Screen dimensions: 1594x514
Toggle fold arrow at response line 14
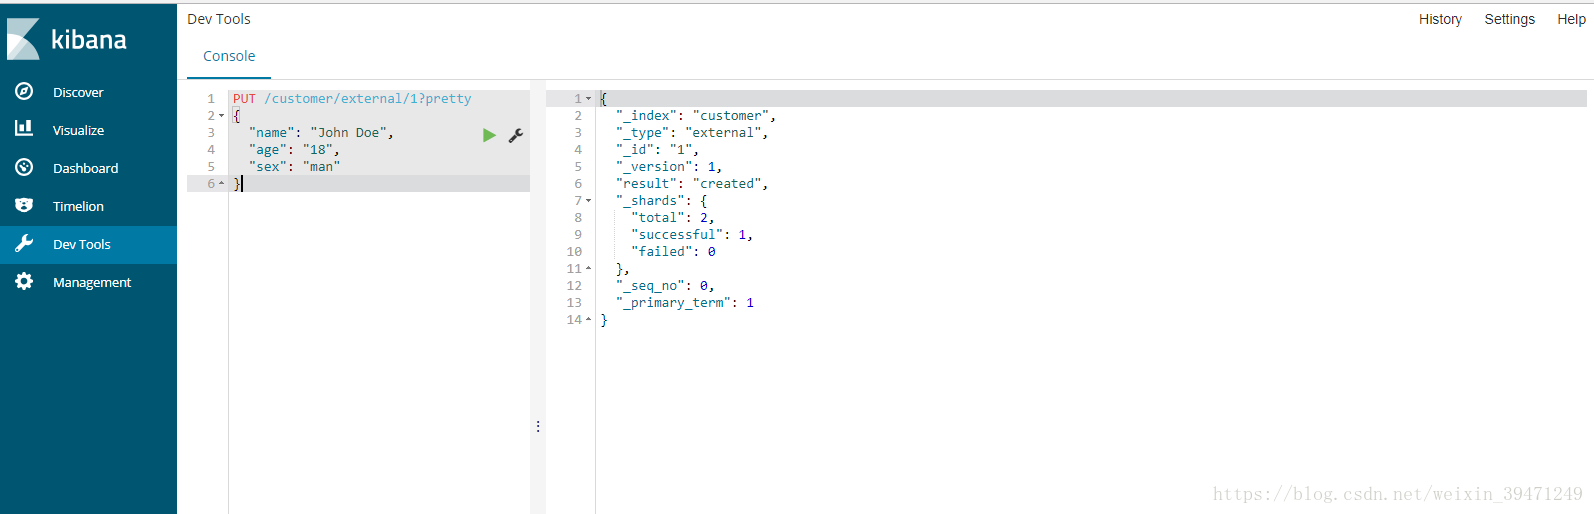coord(588,320)
